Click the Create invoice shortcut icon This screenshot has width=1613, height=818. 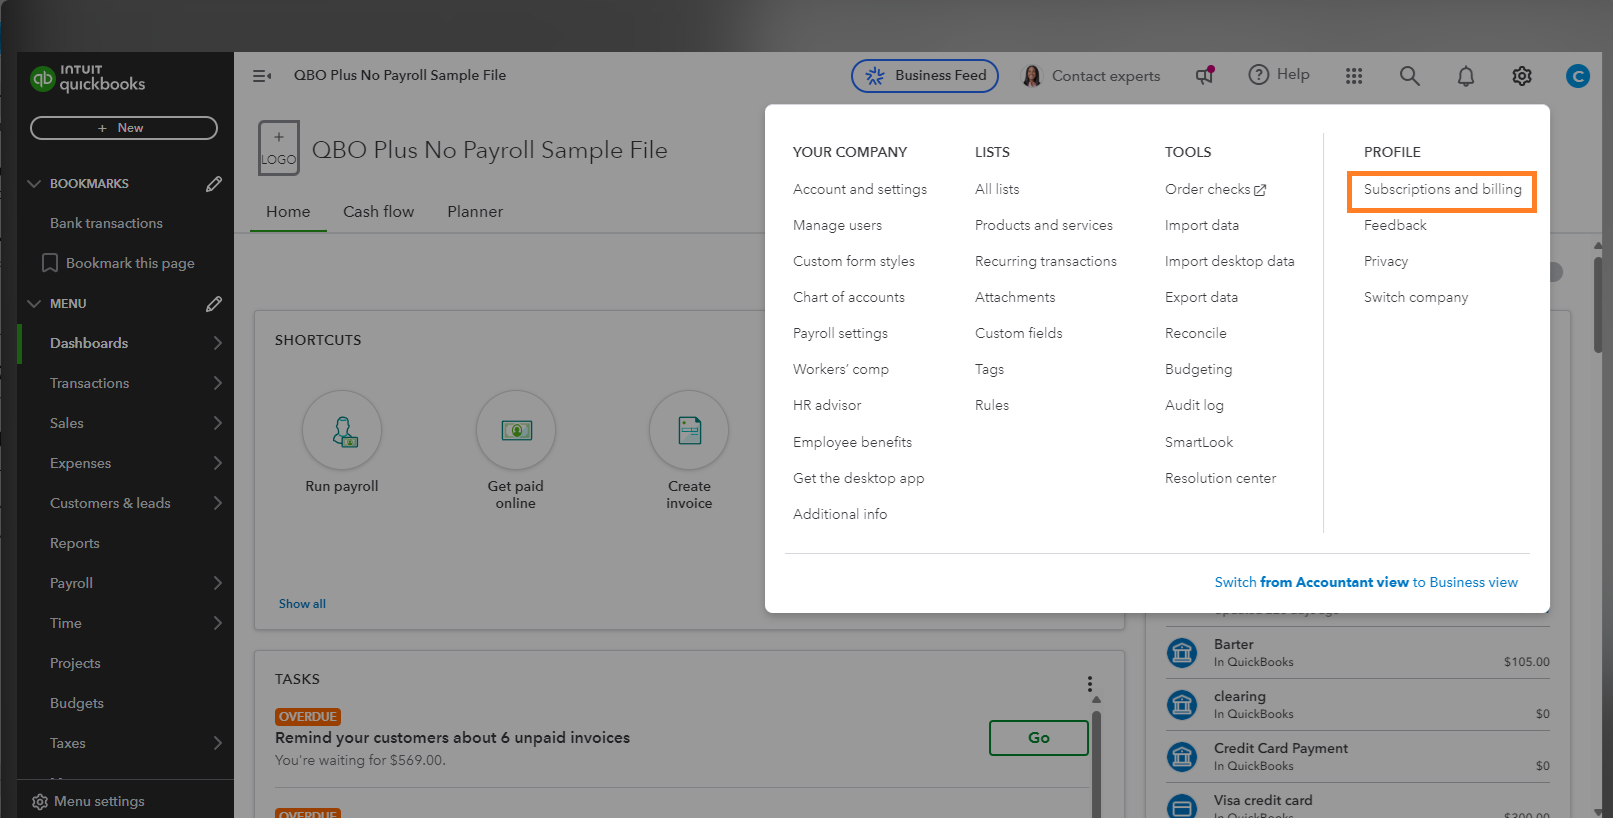[689, 430]
